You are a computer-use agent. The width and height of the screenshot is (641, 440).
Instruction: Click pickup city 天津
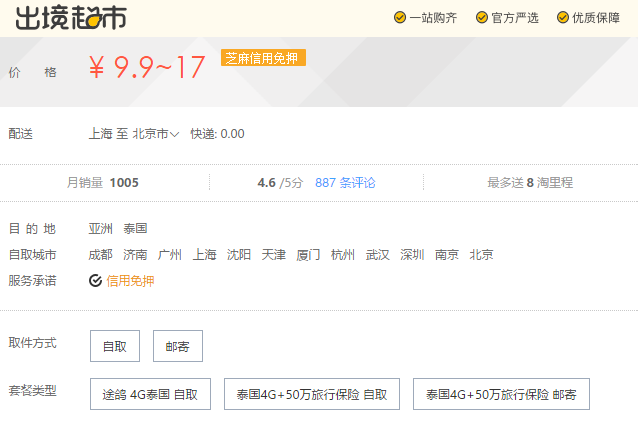(x=273, y=254)
